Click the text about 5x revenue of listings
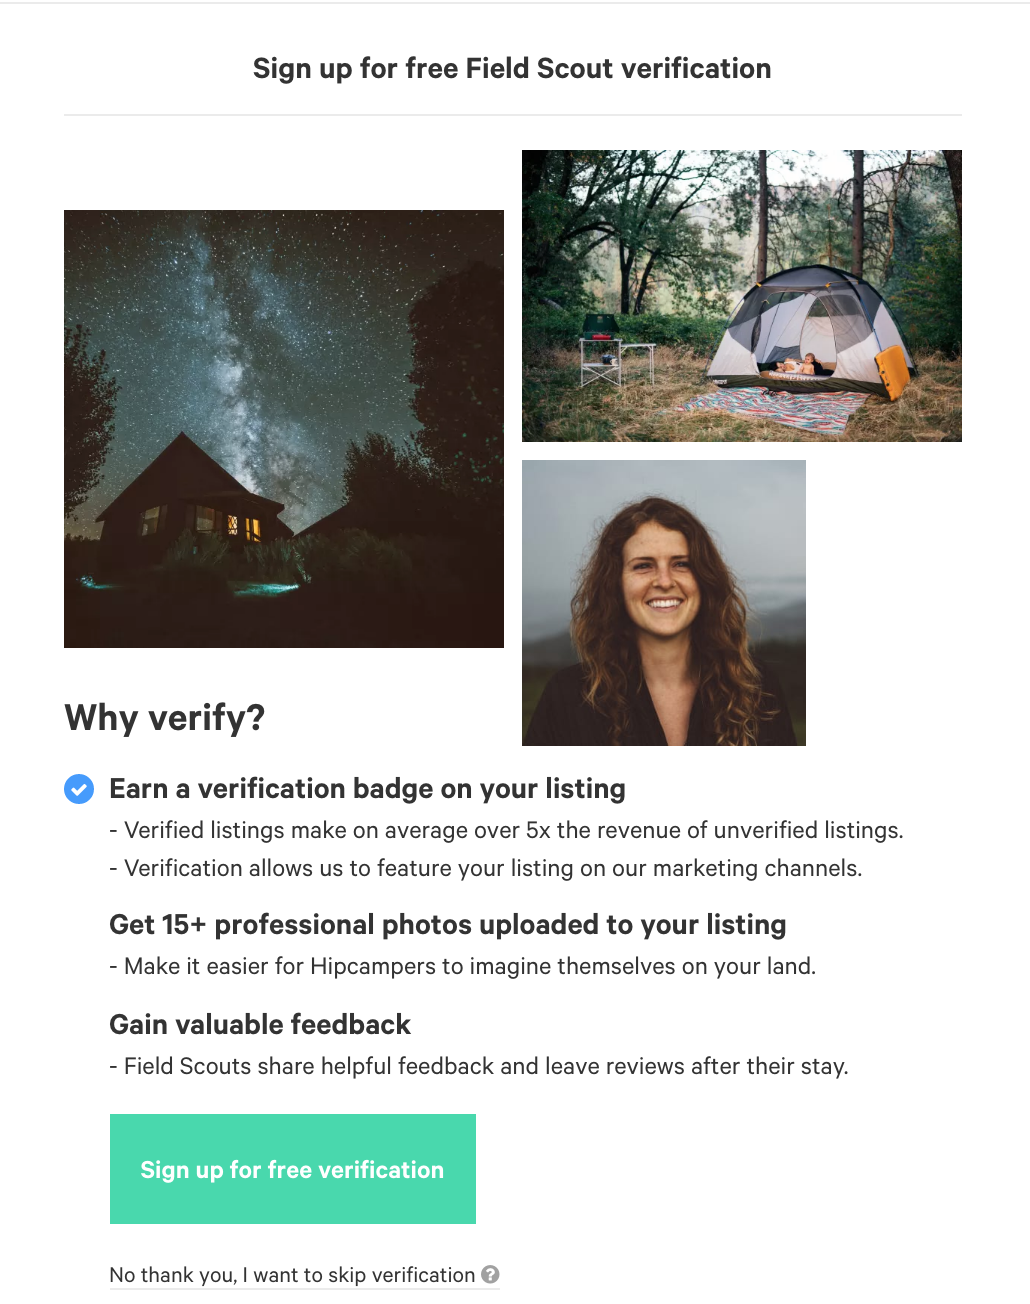1030x1304 pixels. 506,830
